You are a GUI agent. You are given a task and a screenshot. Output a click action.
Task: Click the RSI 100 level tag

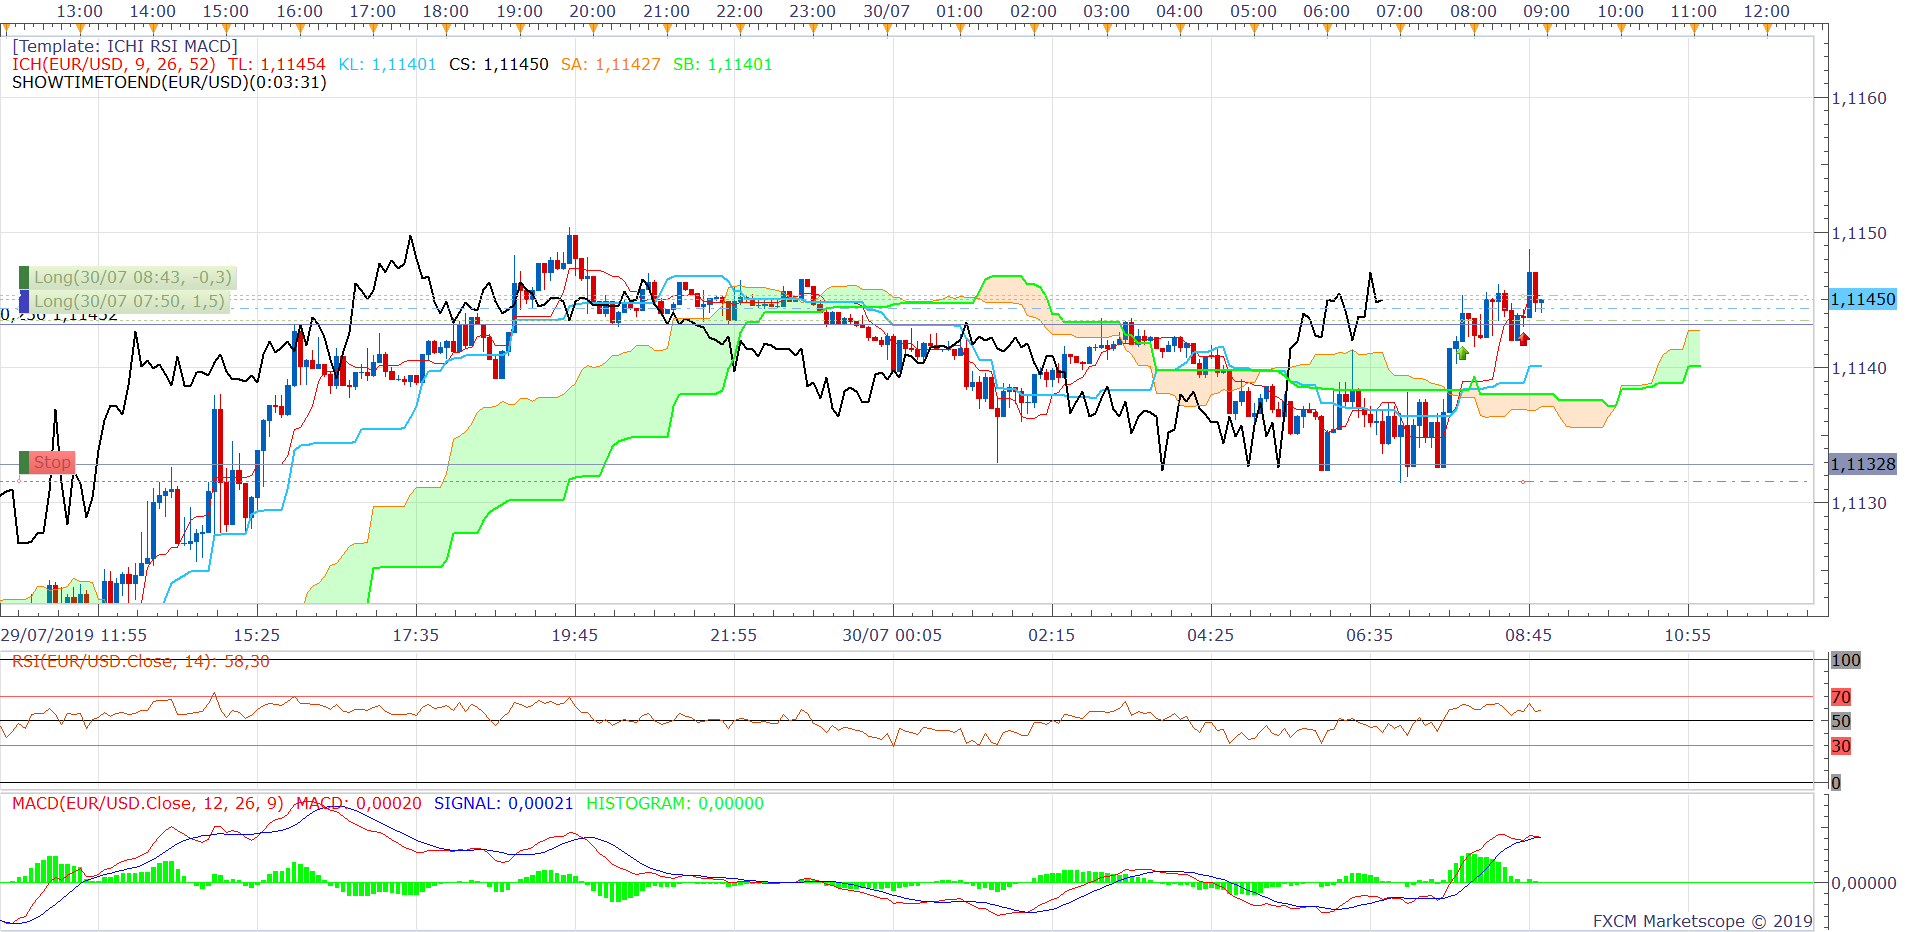tap(1846, 660)
